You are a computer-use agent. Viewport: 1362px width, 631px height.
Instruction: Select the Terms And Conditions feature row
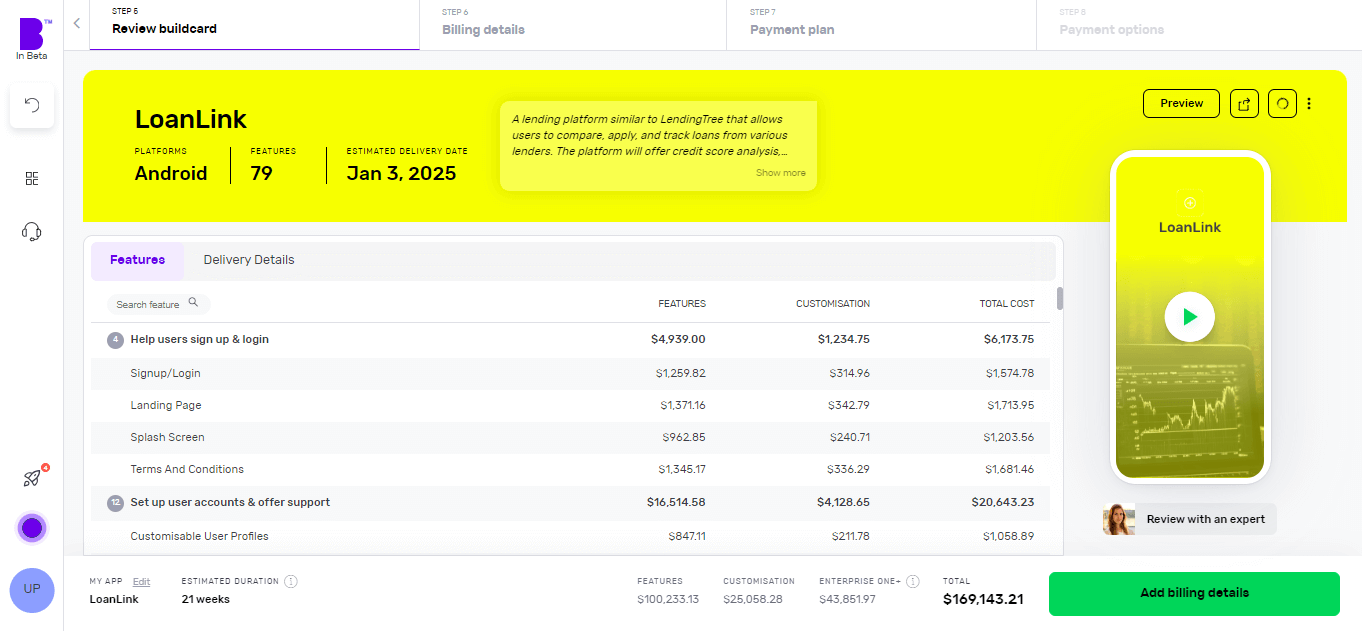570,469
